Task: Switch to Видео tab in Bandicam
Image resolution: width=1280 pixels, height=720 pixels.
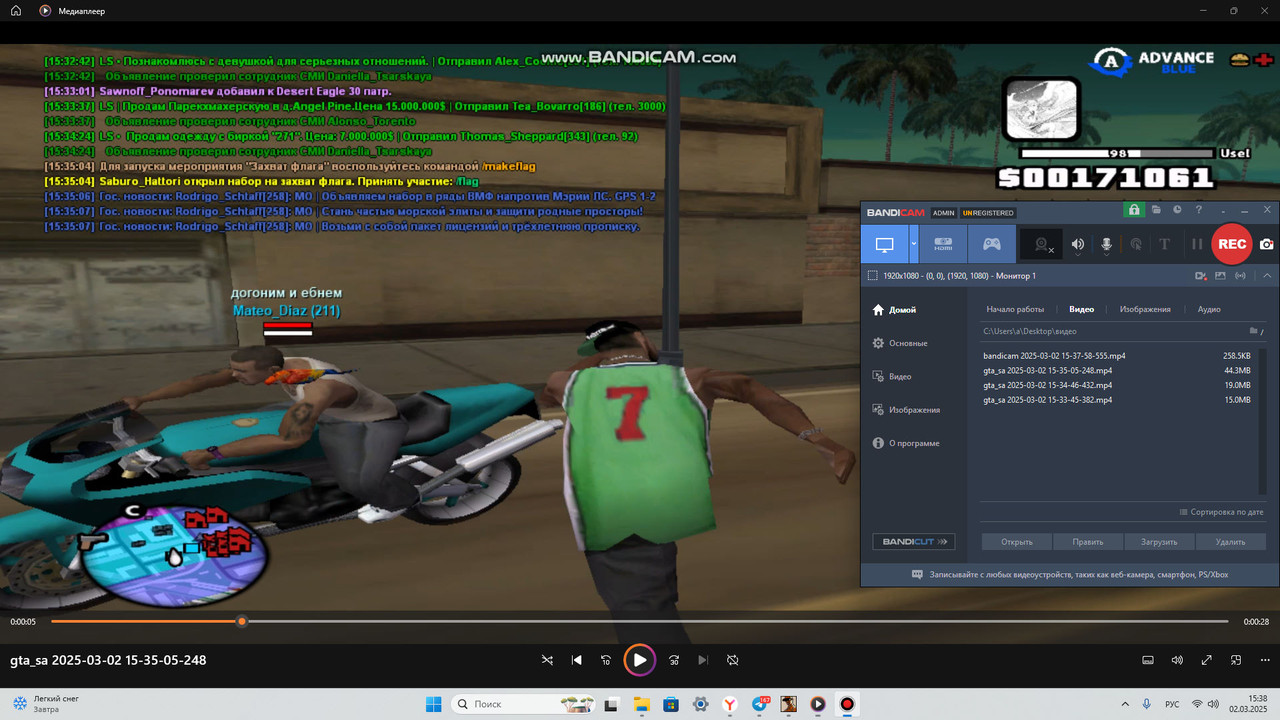Action: [1081, 309]
